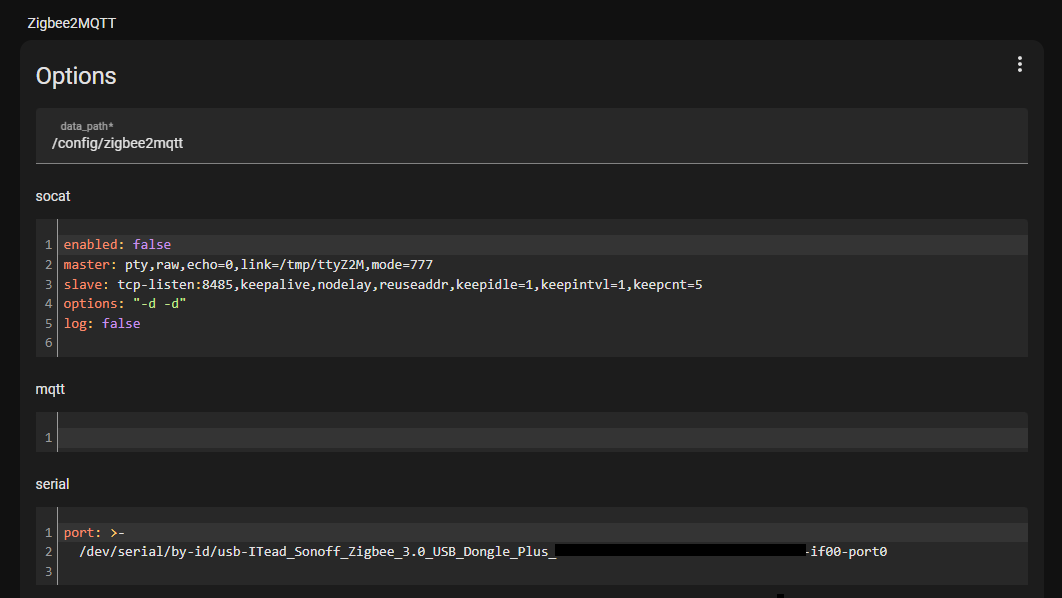Click line number 1 in mqtt gutter

48,438
